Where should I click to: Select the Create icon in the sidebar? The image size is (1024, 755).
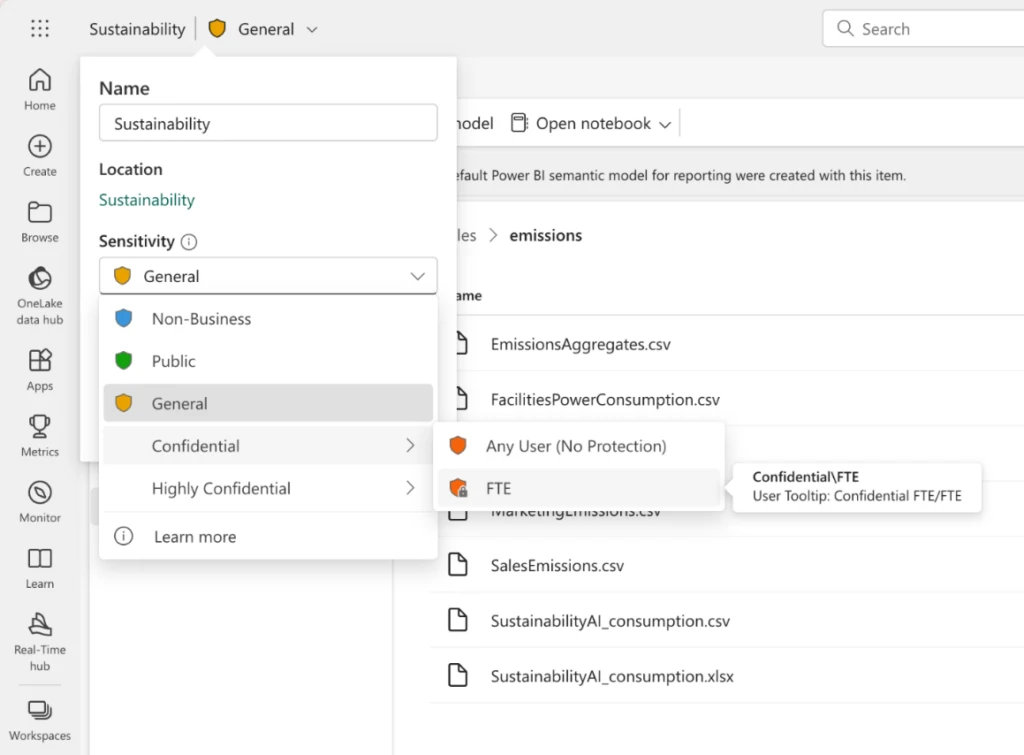pos(39,155)
